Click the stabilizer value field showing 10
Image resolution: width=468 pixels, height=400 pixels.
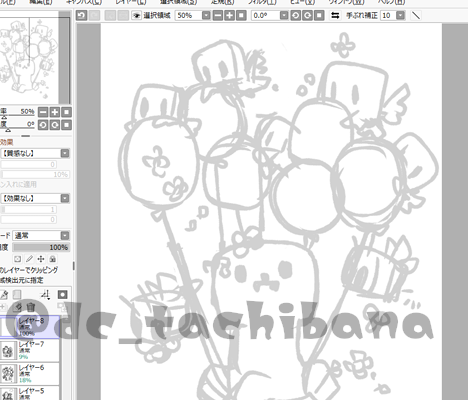tap(388, 15)
